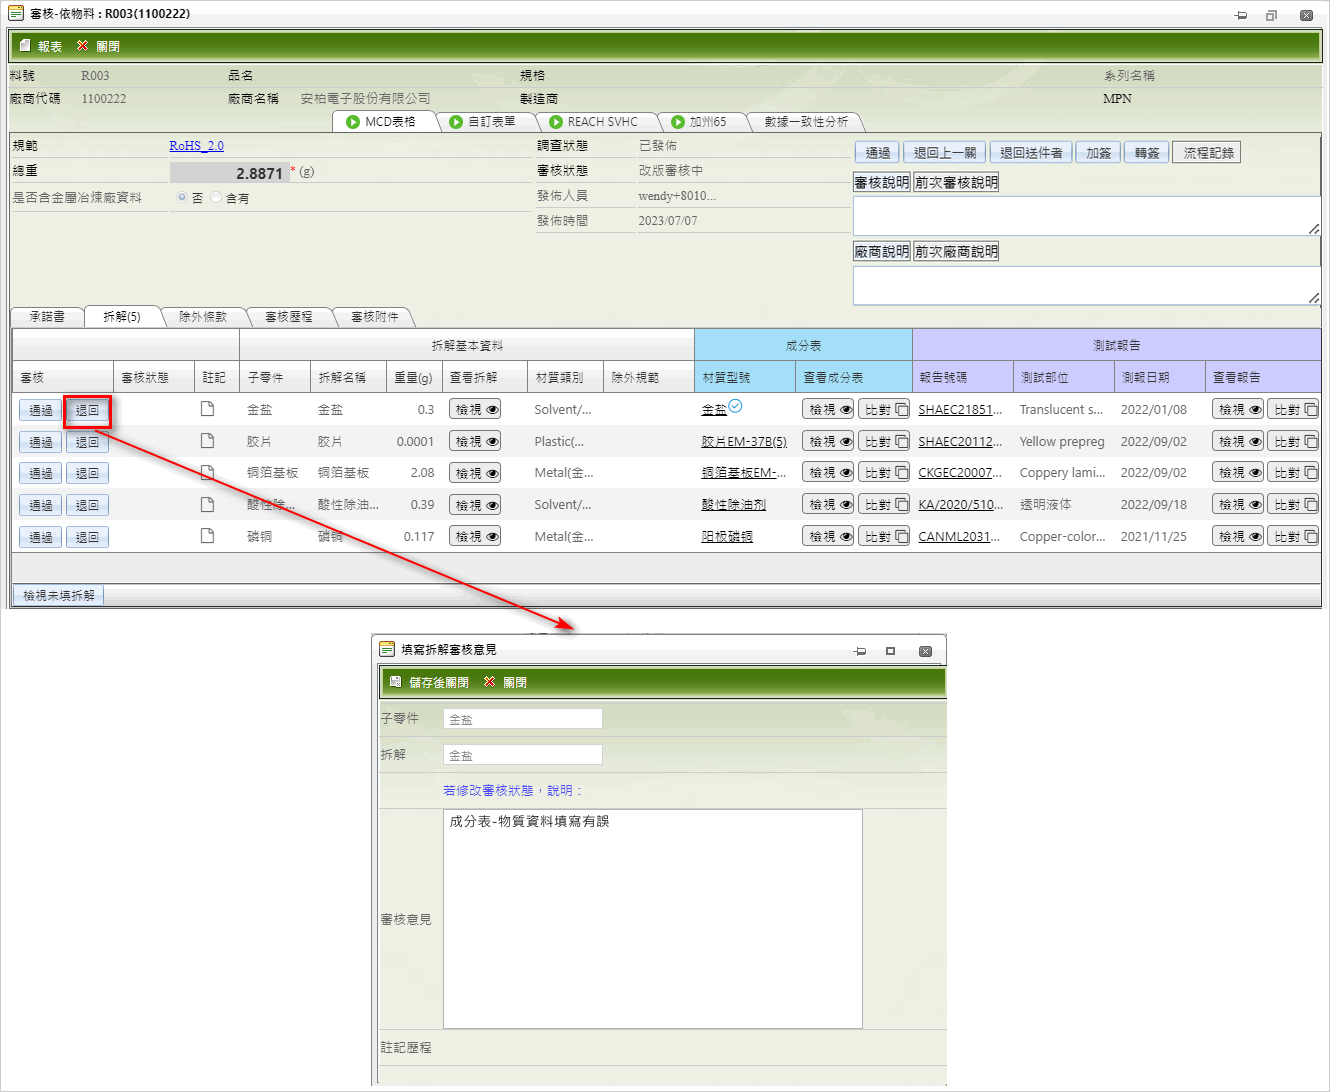This screenshot has width=1330, height=1092.
Task: Open the 除外條款 tab
Action: pyautogui.click(x=203, y=317)
